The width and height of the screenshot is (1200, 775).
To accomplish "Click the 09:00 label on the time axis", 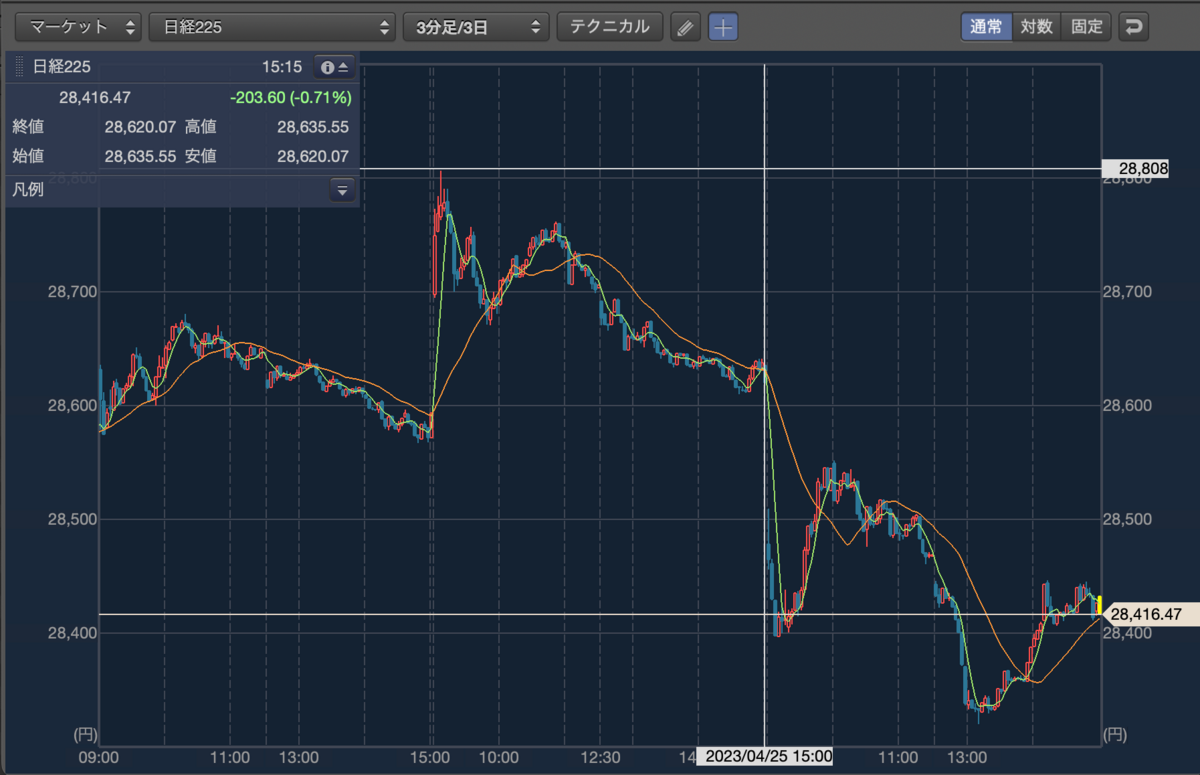I will (100, 757).
